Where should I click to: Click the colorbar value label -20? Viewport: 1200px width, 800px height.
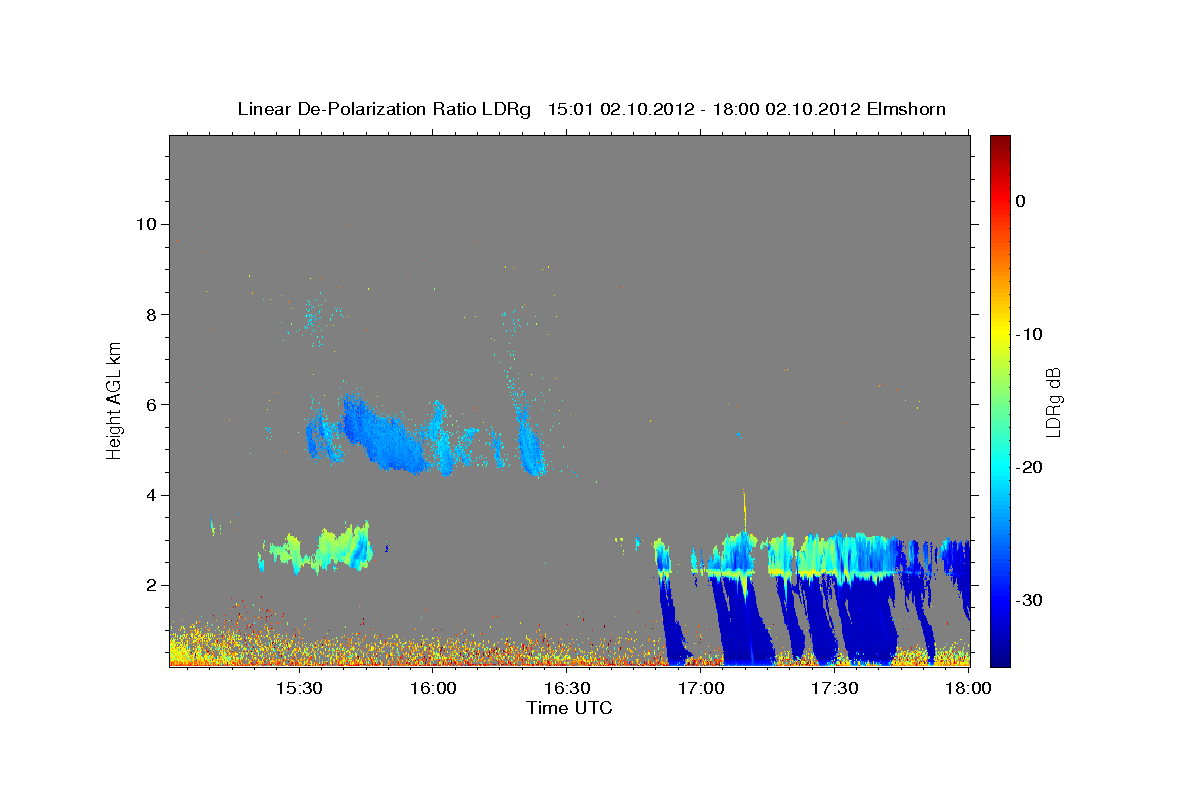(1029, 467)
